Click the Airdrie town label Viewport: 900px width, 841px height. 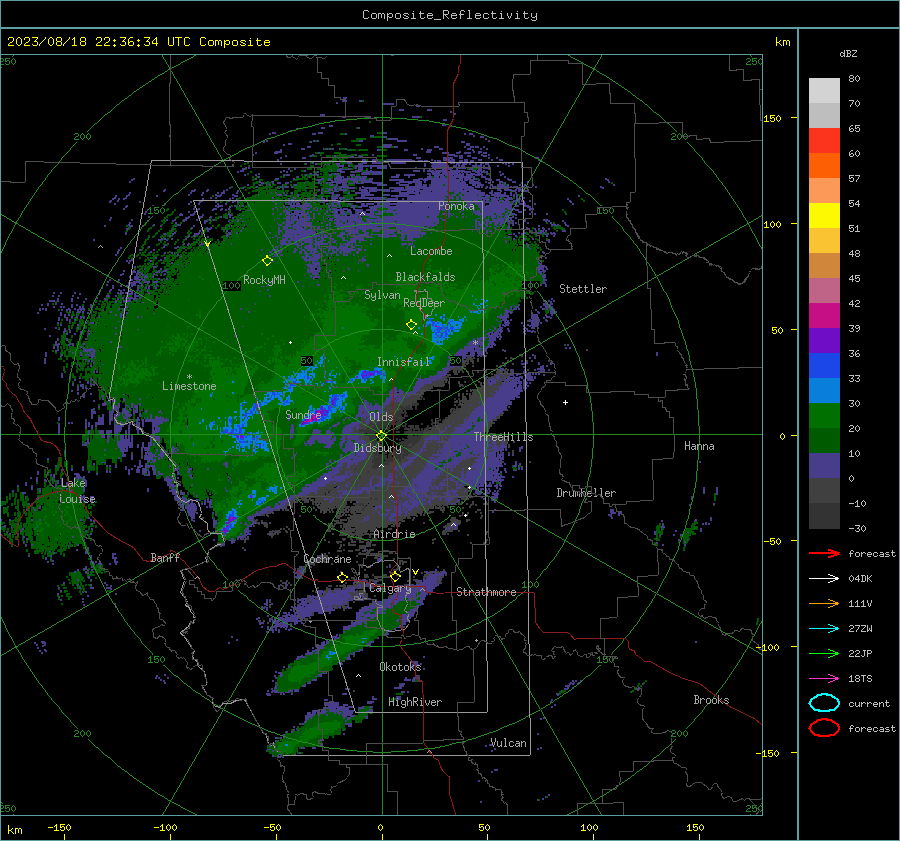394,534
